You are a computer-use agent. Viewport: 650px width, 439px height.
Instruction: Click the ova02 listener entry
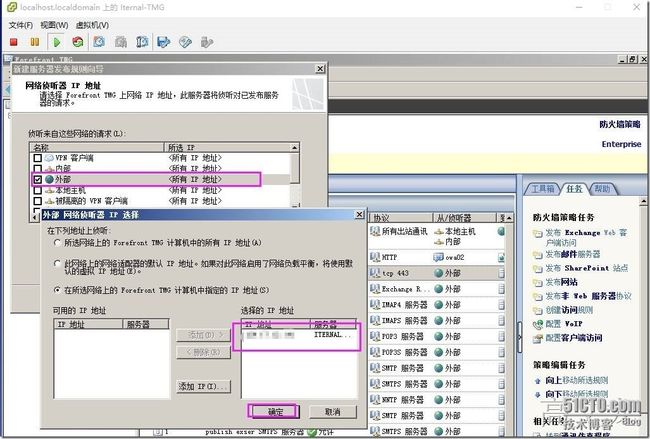[449, 257]
